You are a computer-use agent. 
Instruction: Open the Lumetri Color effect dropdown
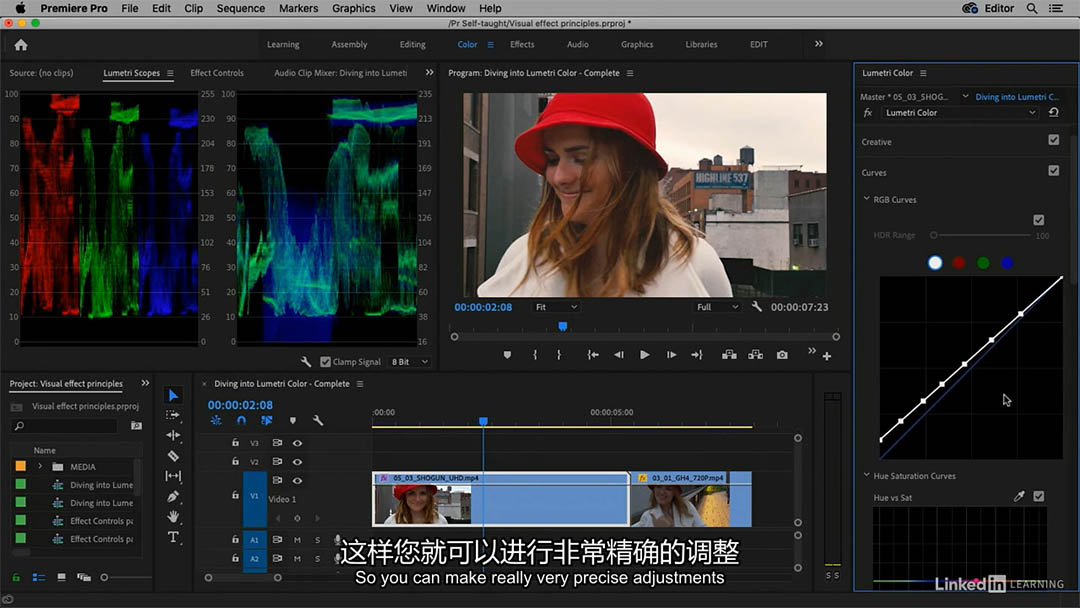[960, 113]
